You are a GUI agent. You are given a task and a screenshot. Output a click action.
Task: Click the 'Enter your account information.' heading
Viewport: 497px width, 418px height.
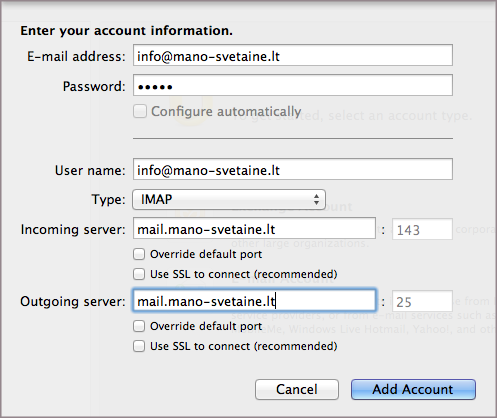[126, 30]
